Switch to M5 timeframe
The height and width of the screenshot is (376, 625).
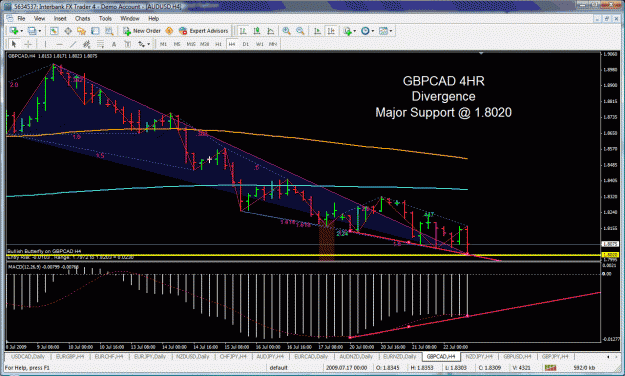[x=177, y=44]
